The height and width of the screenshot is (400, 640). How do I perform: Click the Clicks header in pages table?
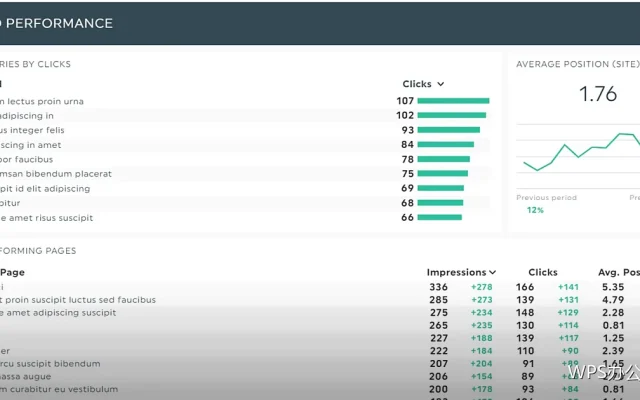(x=543, y=272)
